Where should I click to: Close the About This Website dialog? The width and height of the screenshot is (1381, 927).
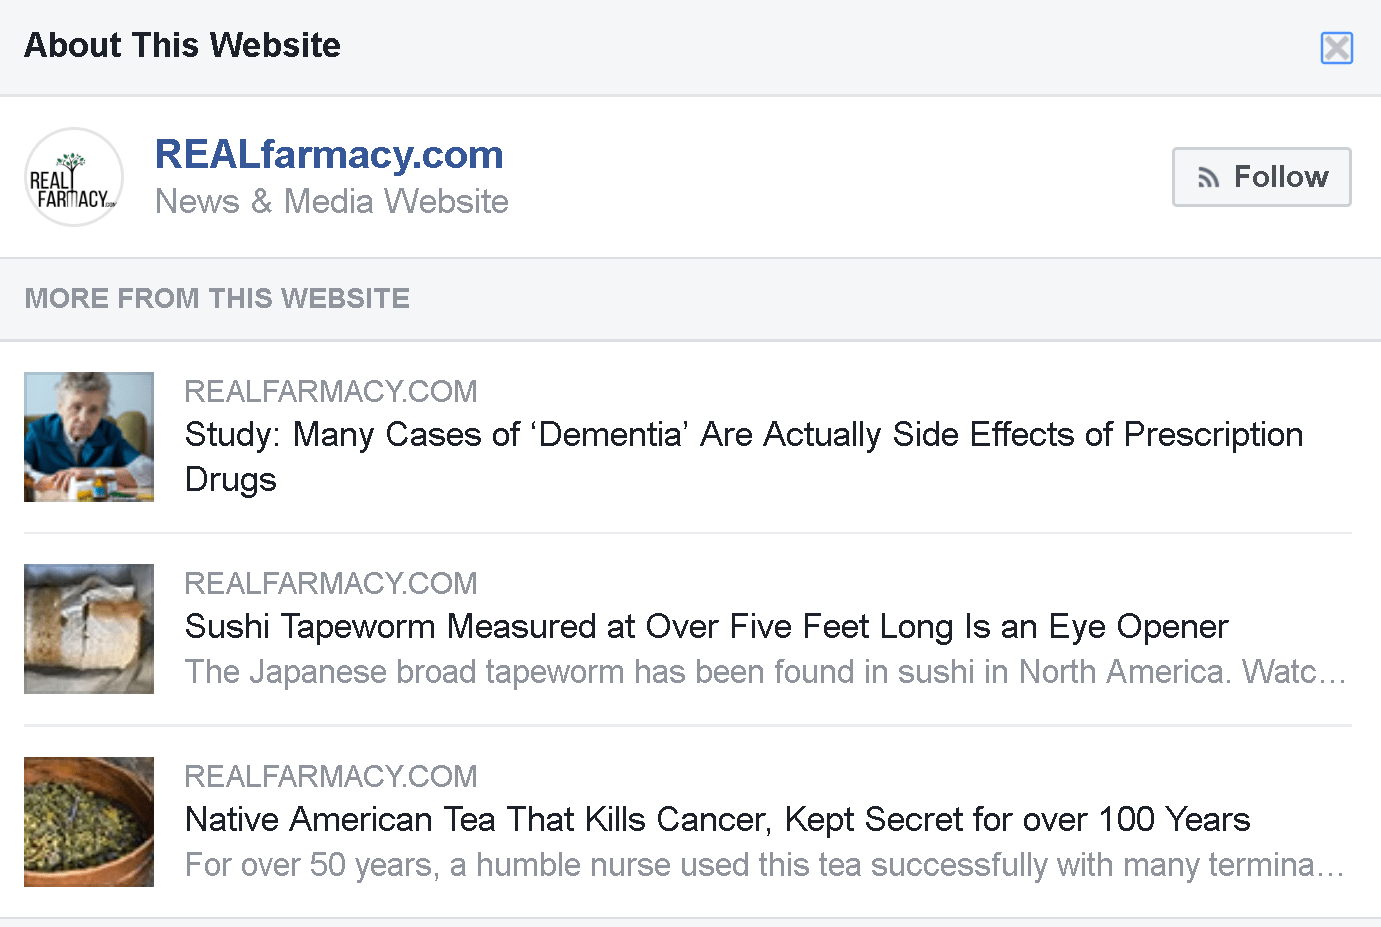coord(1336,48)
